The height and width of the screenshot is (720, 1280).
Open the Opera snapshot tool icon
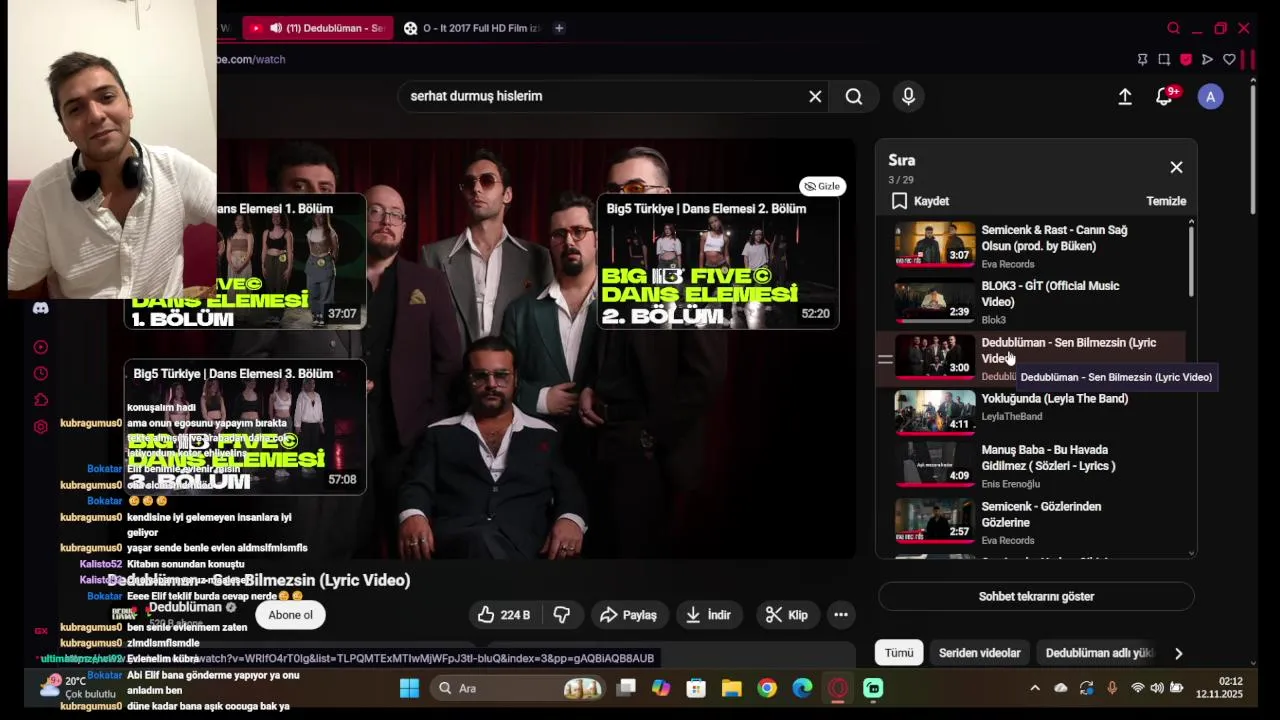[1164, 59]
